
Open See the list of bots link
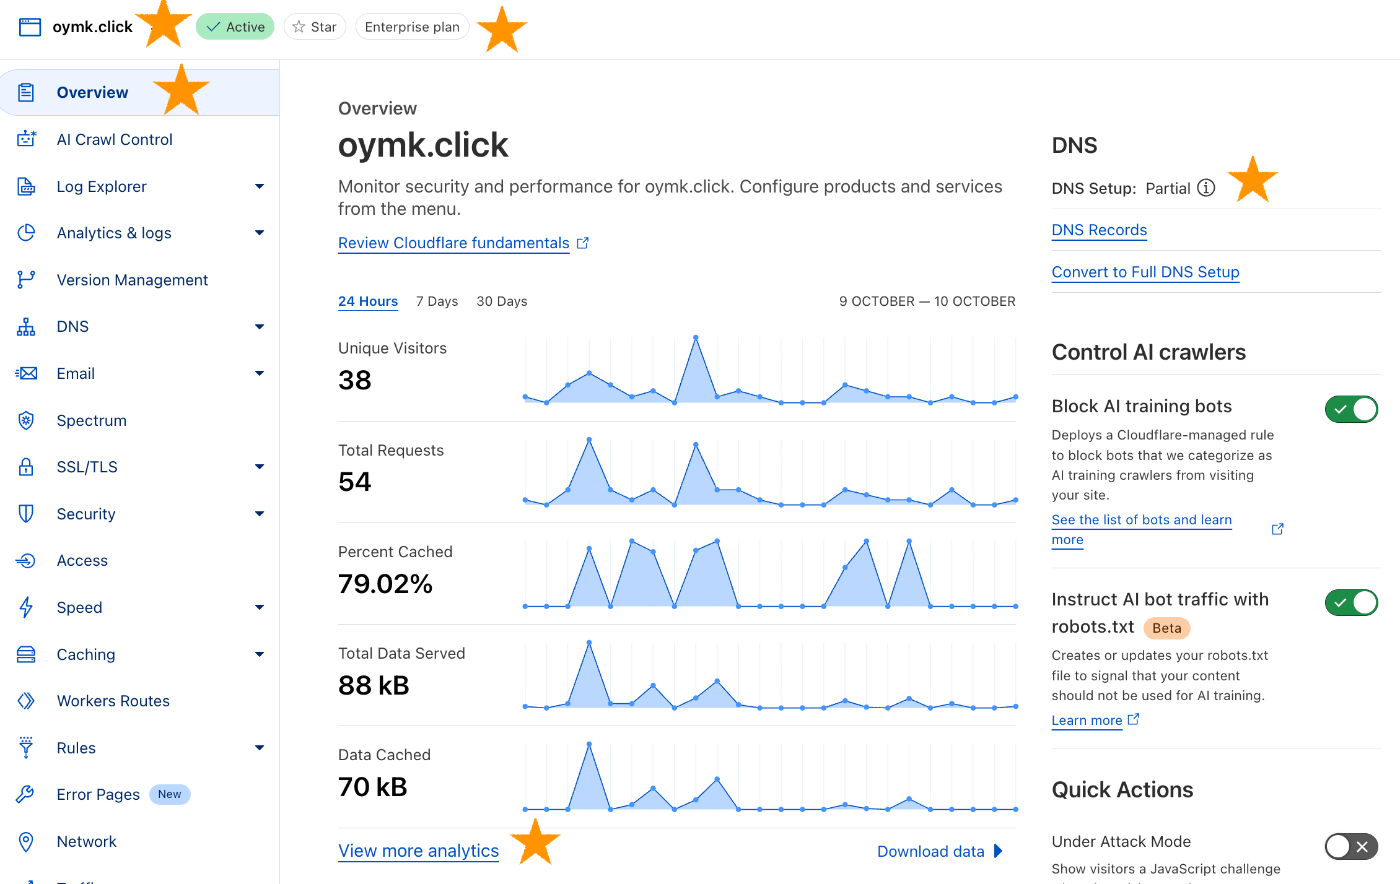(x=1142, y=529)
